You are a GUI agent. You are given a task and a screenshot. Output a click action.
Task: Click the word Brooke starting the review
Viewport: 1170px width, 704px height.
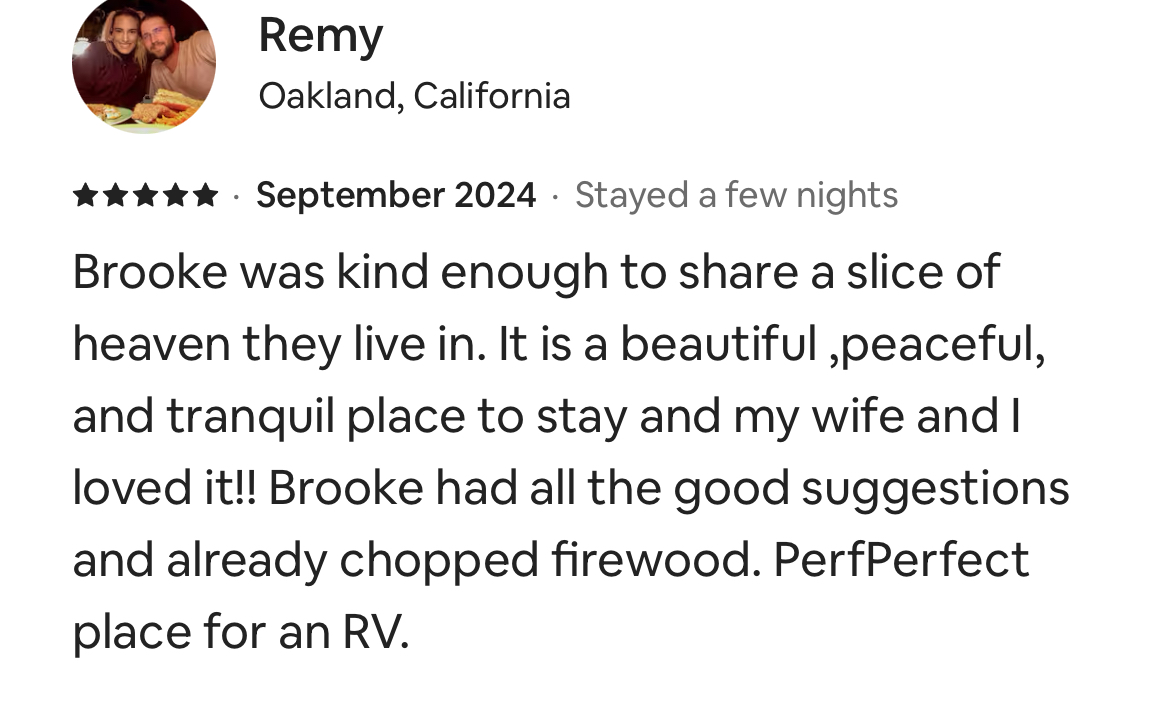pos(150,272)
